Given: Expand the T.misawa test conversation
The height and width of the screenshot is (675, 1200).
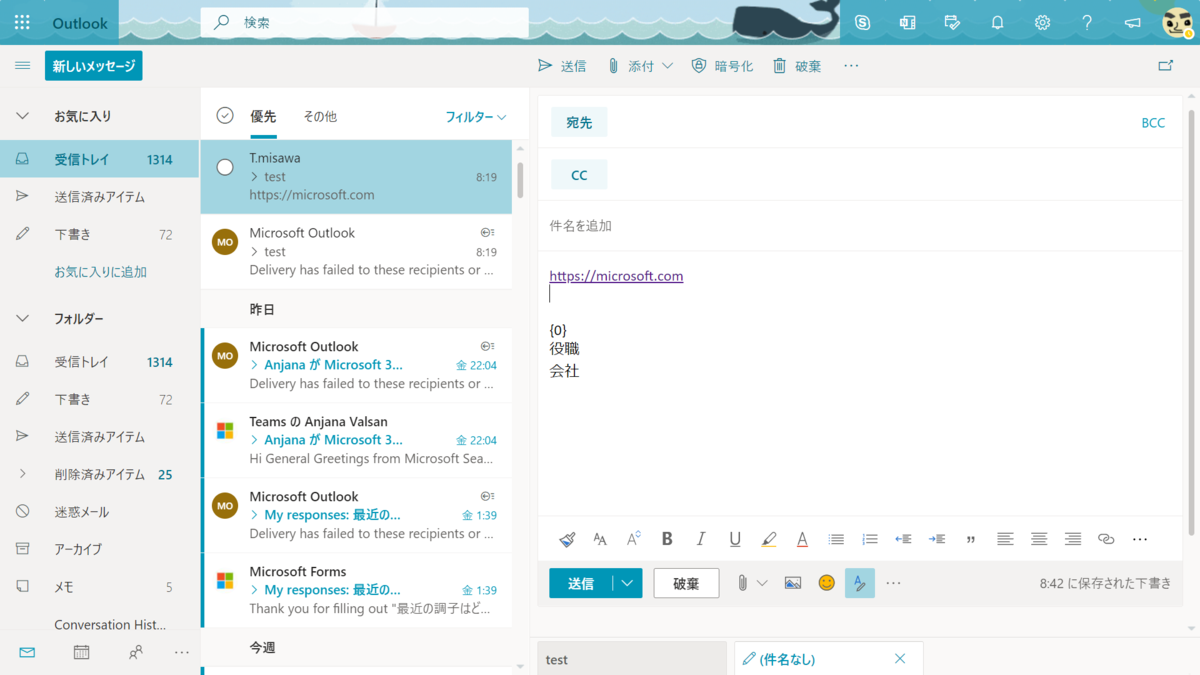Looking at the screenshot, I should click(255, 177).
